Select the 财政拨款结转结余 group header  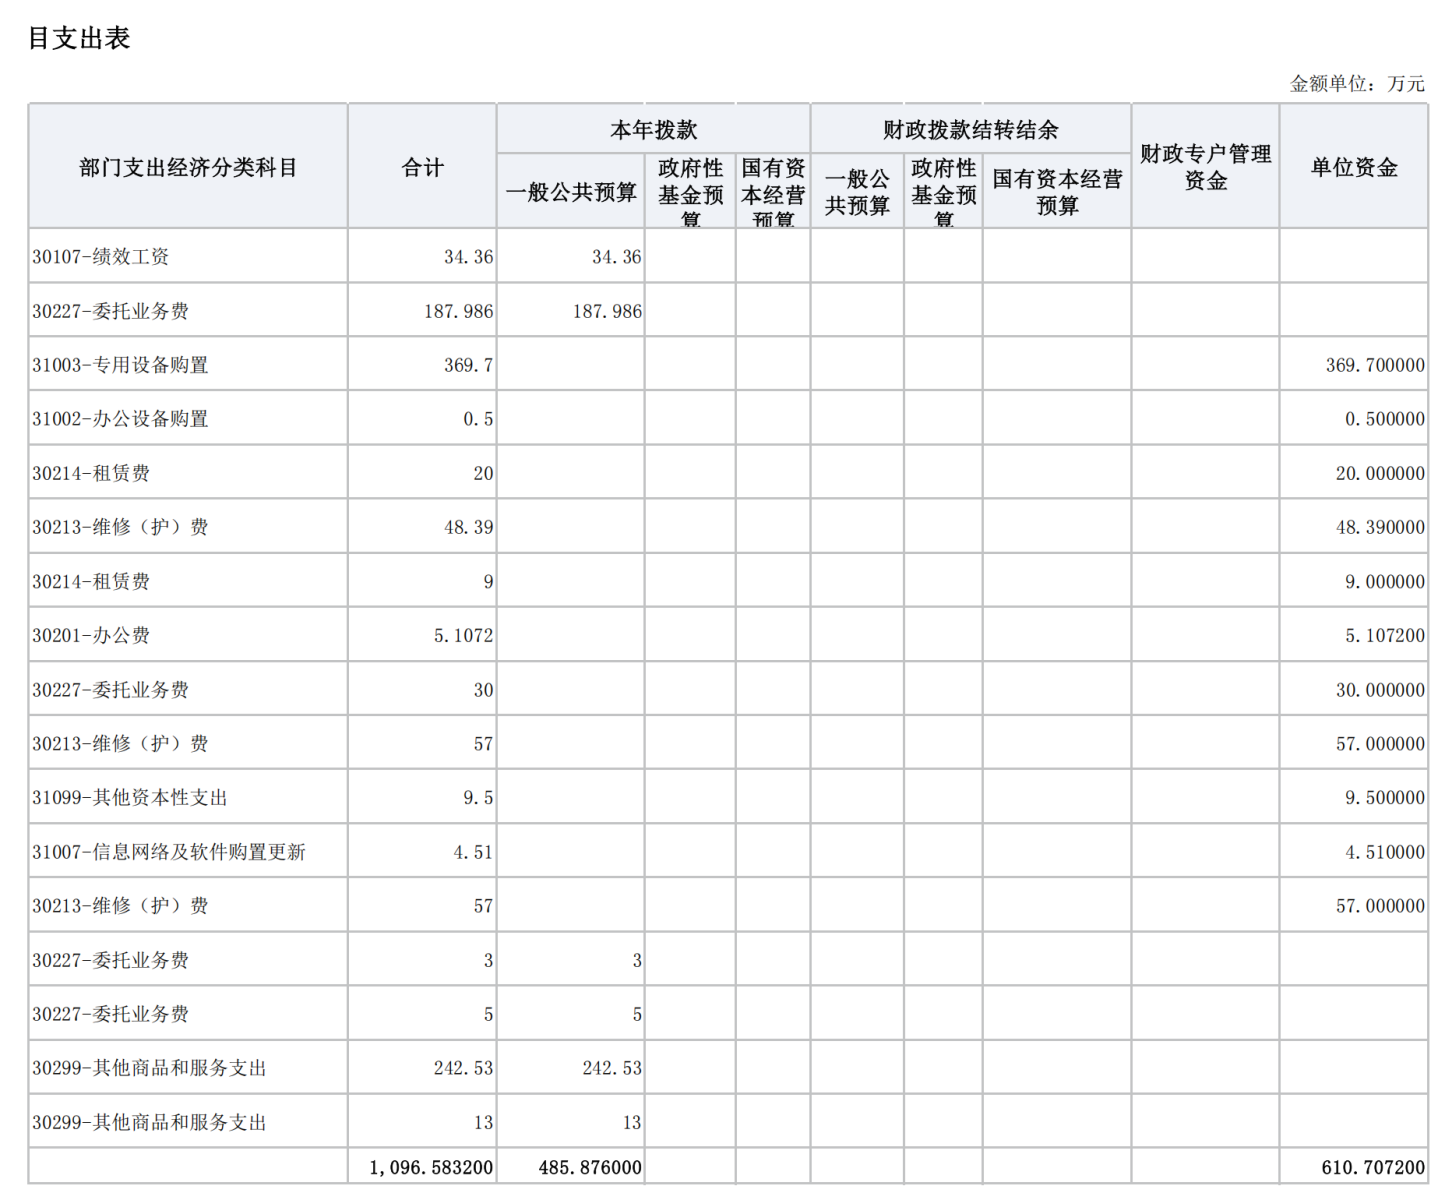click(970, 130)
